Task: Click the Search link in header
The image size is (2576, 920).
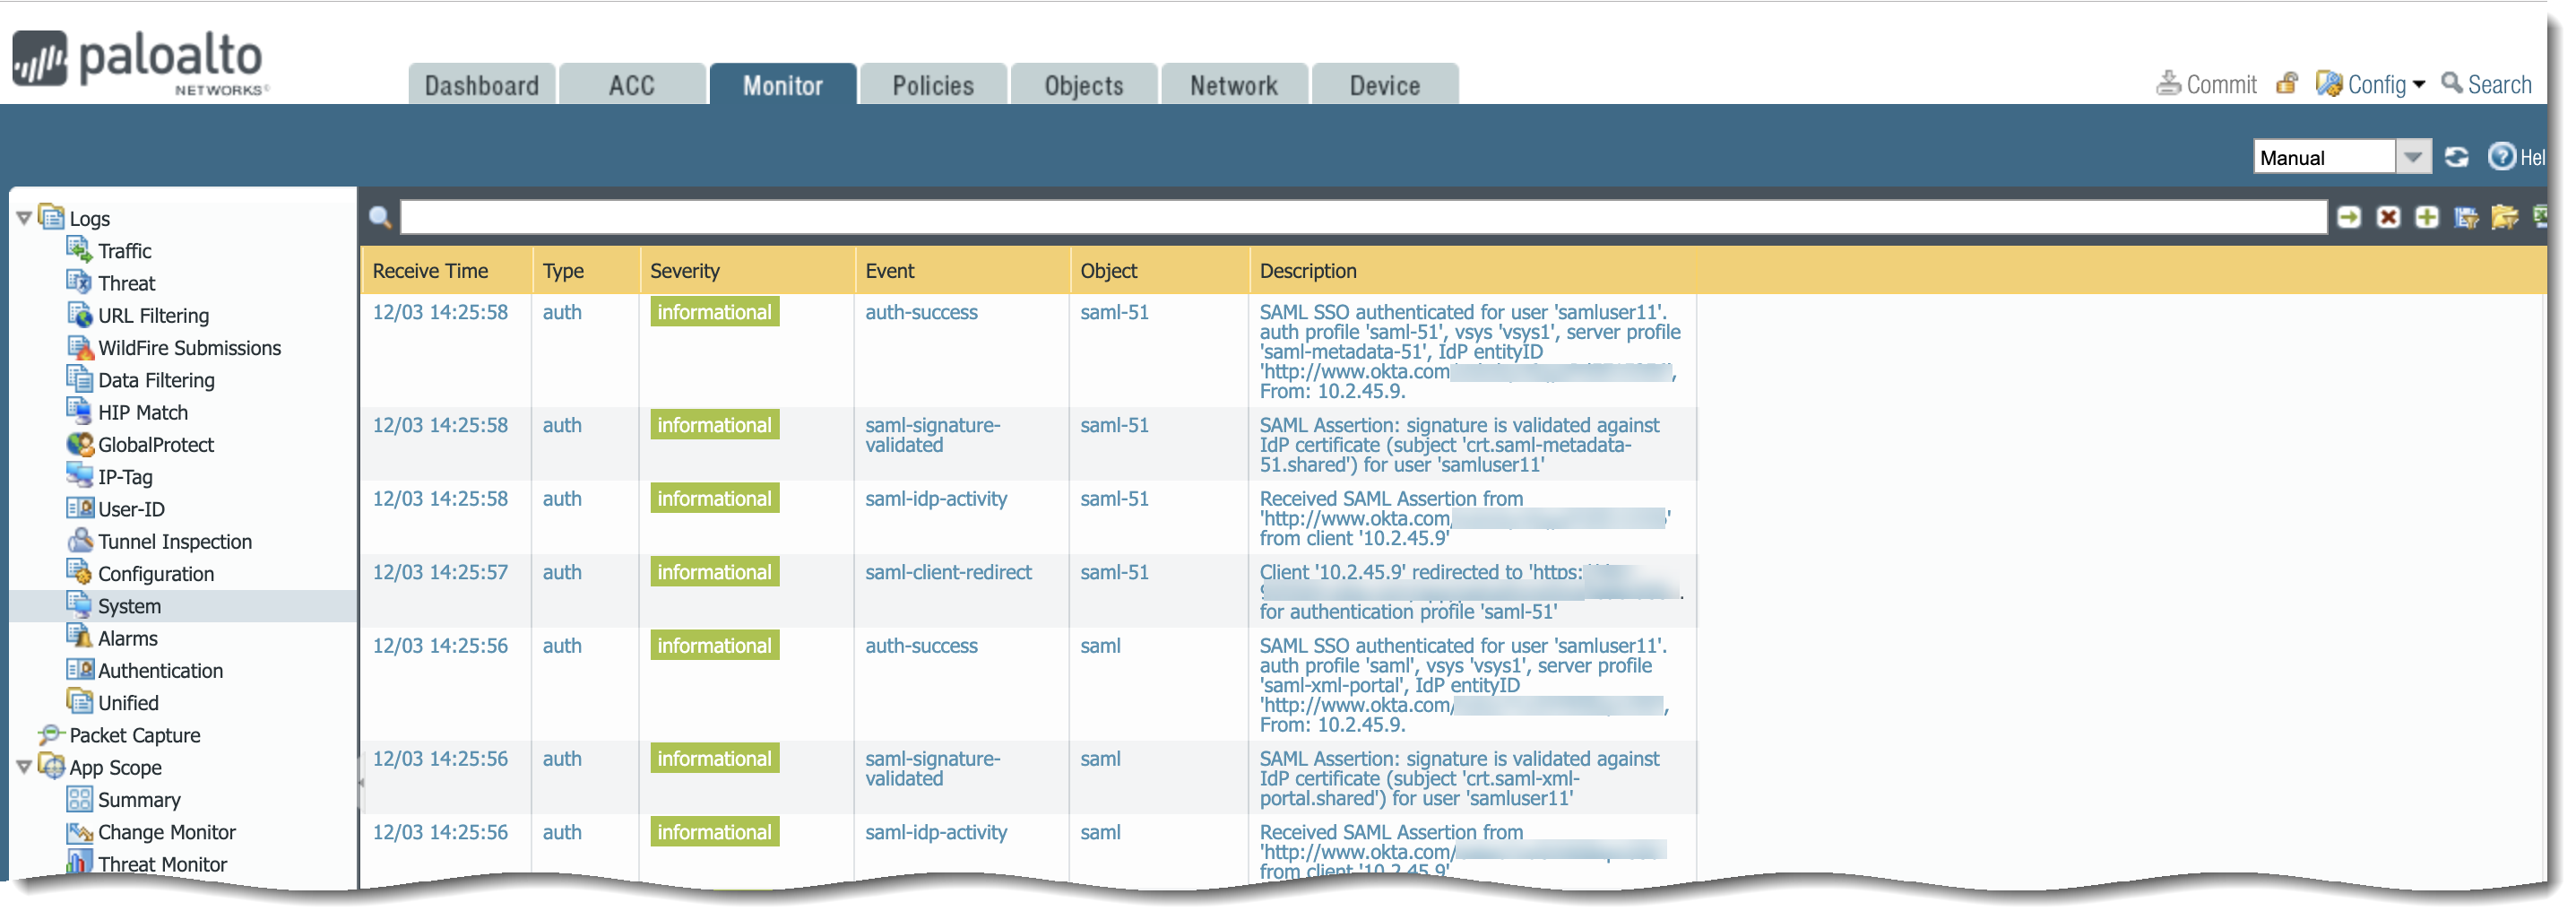Action: (x=2487, y=85)
